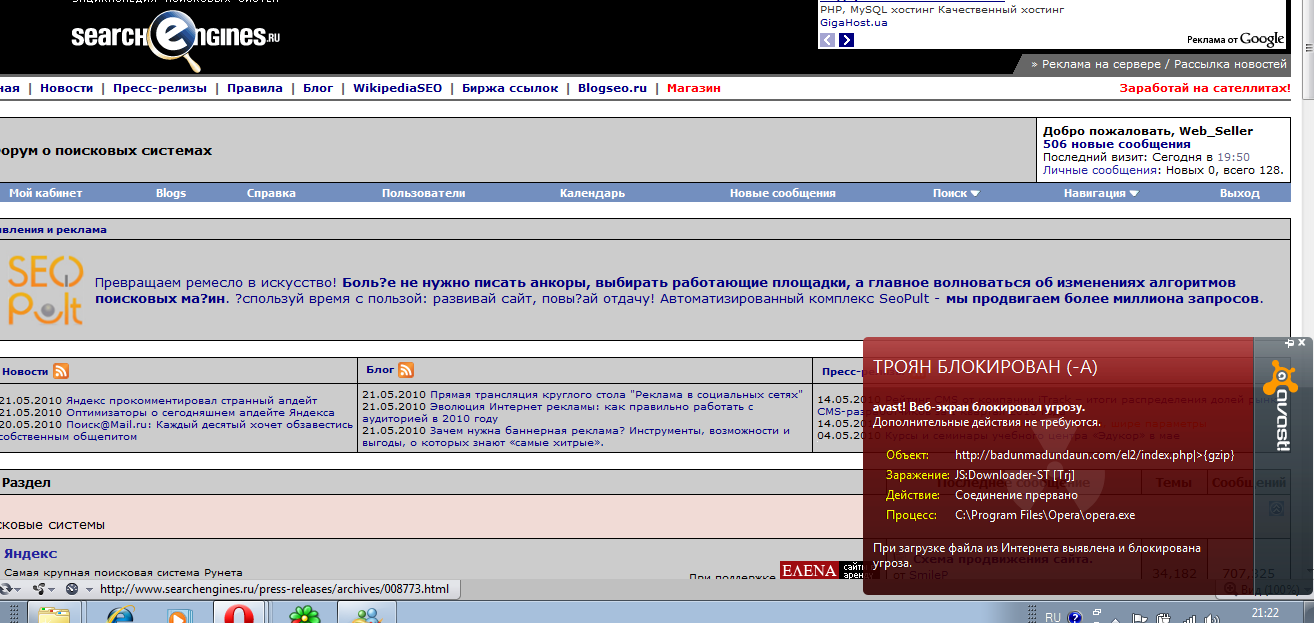The height and width of the screenshot is (623, 1314).
Task: Open Windows Explorer folder in taskbar
Action: [53, 615]
